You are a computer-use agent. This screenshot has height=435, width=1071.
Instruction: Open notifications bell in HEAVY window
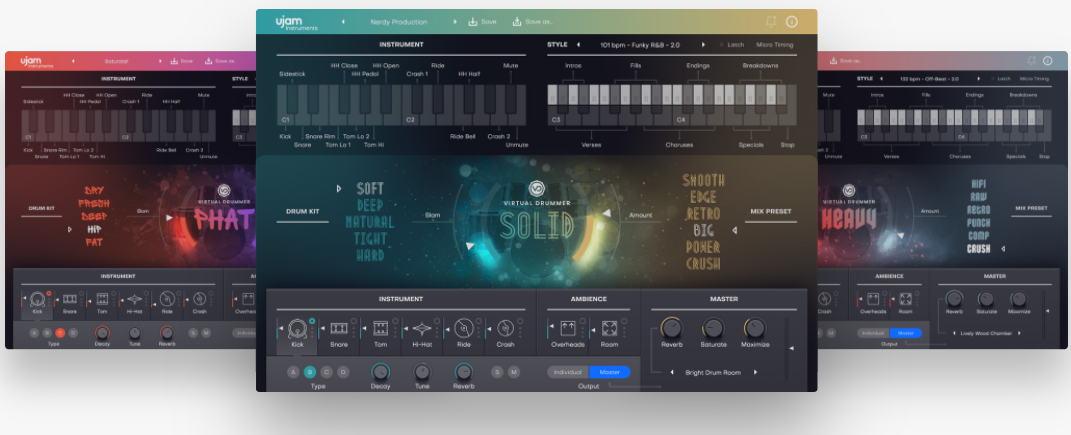tap(1031, 61)
